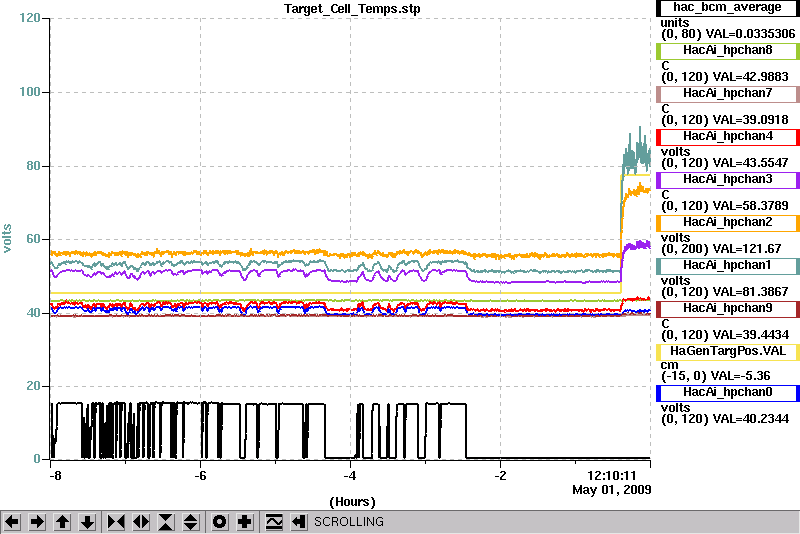Pan the graph down with the down arrow icon
Viewport: 800px width, 534px height.
point(87,522)
